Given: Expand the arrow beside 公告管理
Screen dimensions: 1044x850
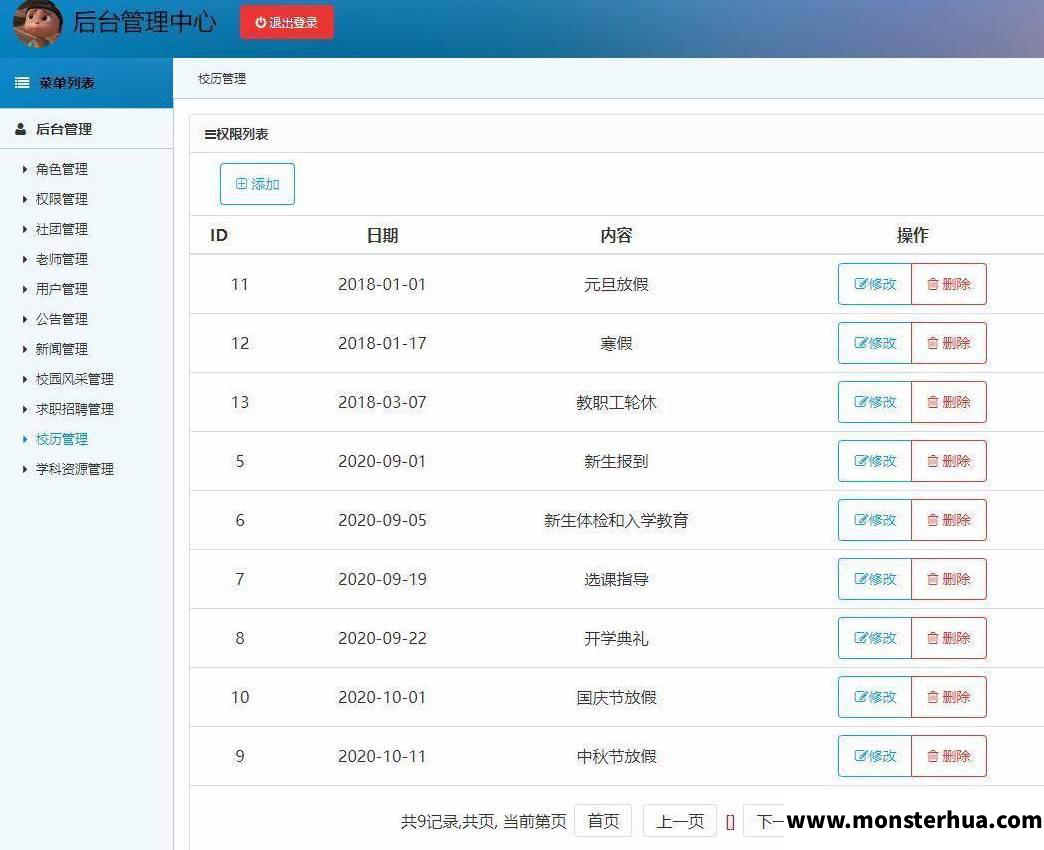Looking at the screenshot, I should click(25, 319).
